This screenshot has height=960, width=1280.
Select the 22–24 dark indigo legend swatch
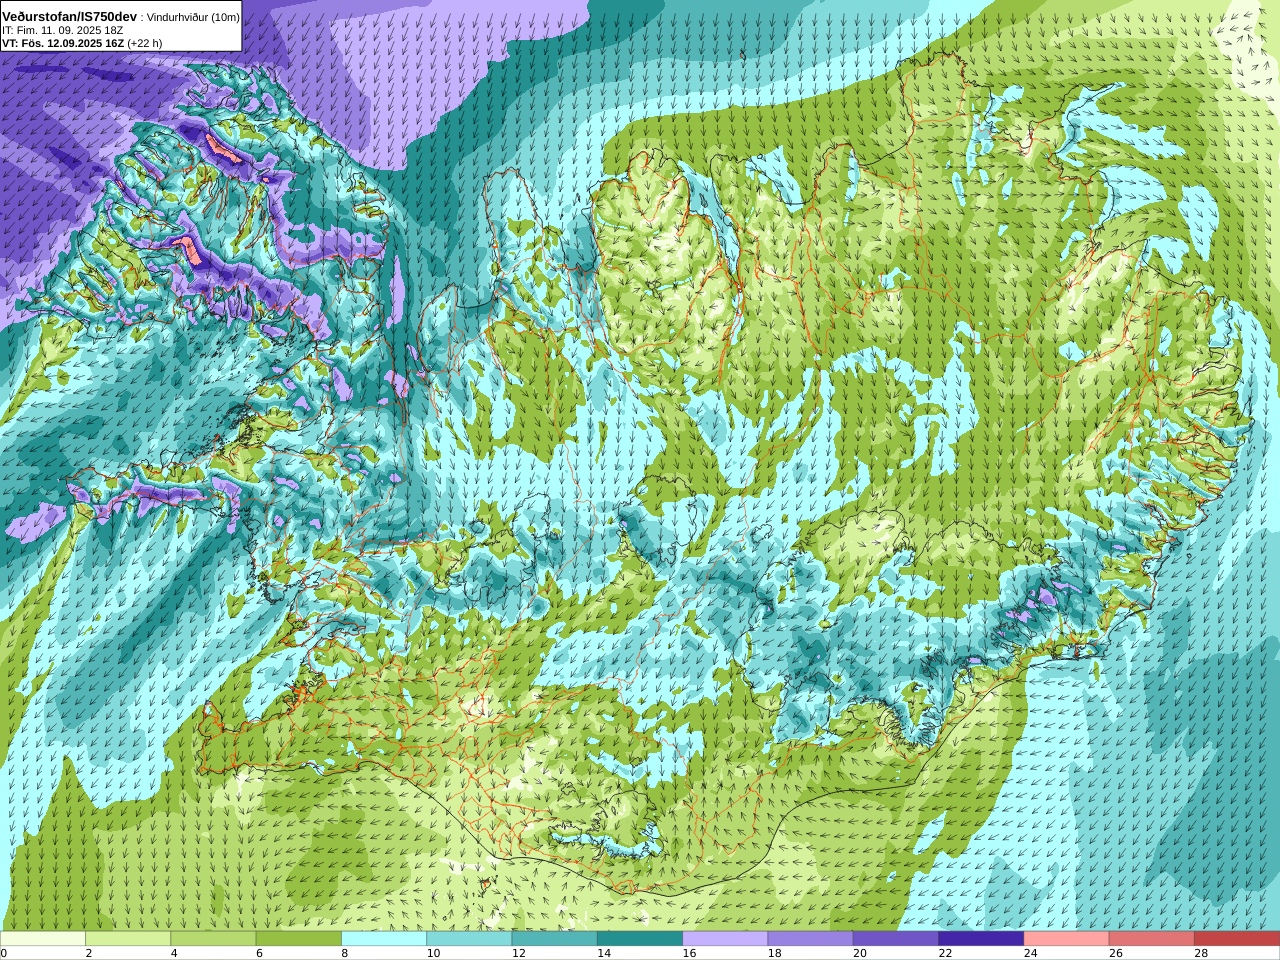tap(981, 939)
